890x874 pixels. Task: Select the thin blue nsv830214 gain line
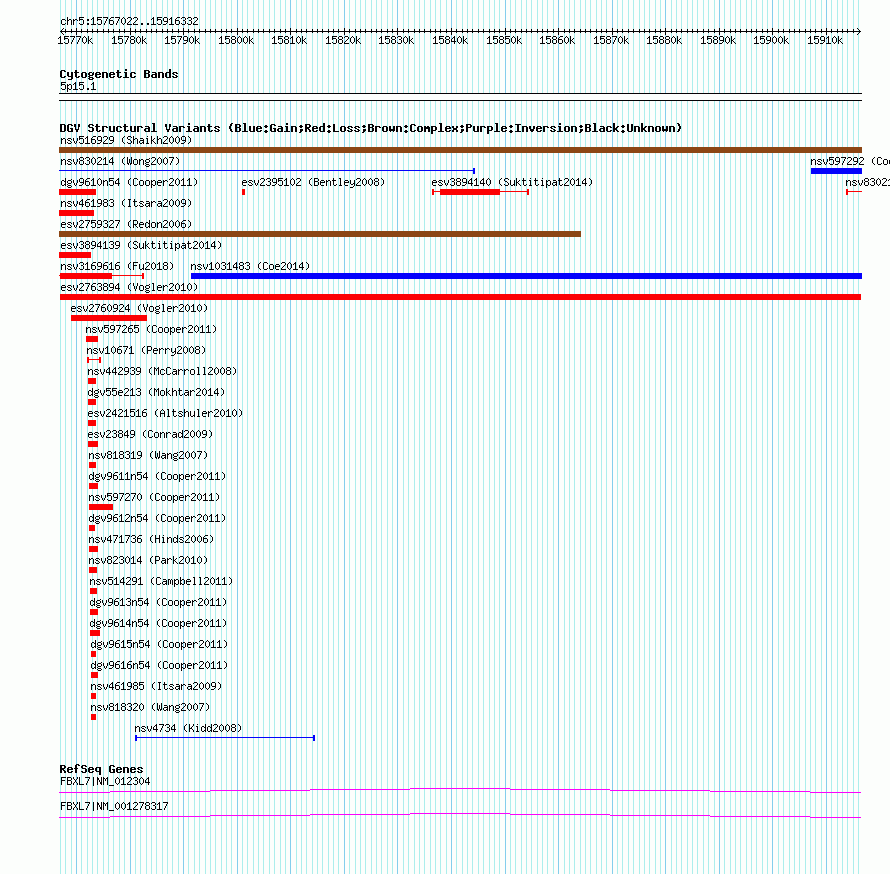267,170
